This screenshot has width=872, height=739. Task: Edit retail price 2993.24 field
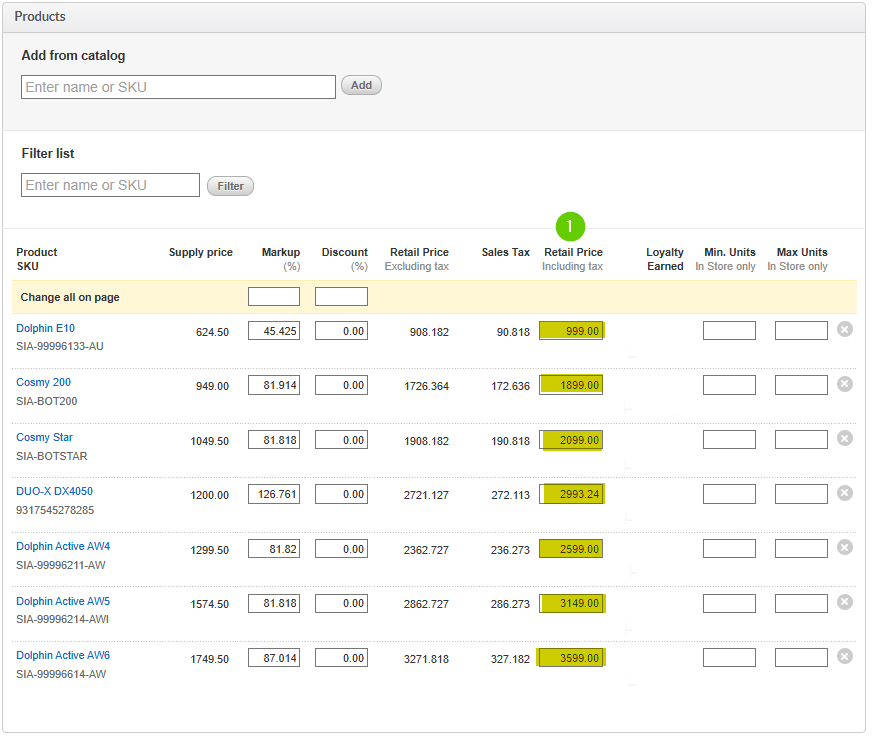click(571, 494)
